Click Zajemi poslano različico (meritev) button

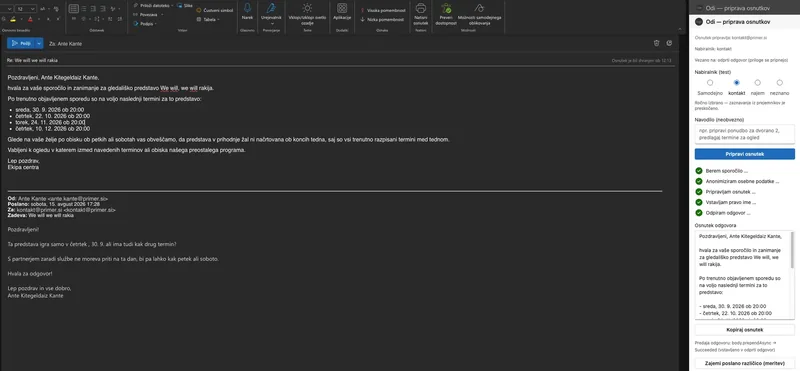[x=745, y=363]
